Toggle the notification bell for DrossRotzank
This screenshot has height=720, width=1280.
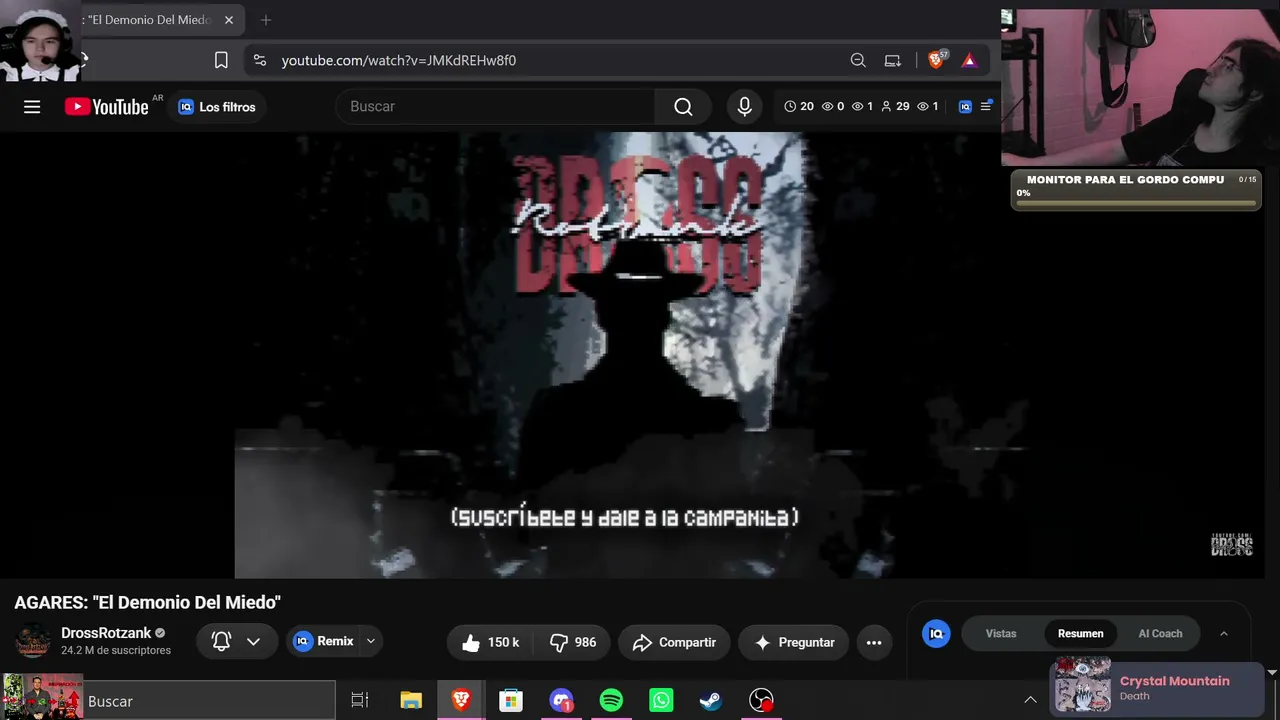point(222,642)
